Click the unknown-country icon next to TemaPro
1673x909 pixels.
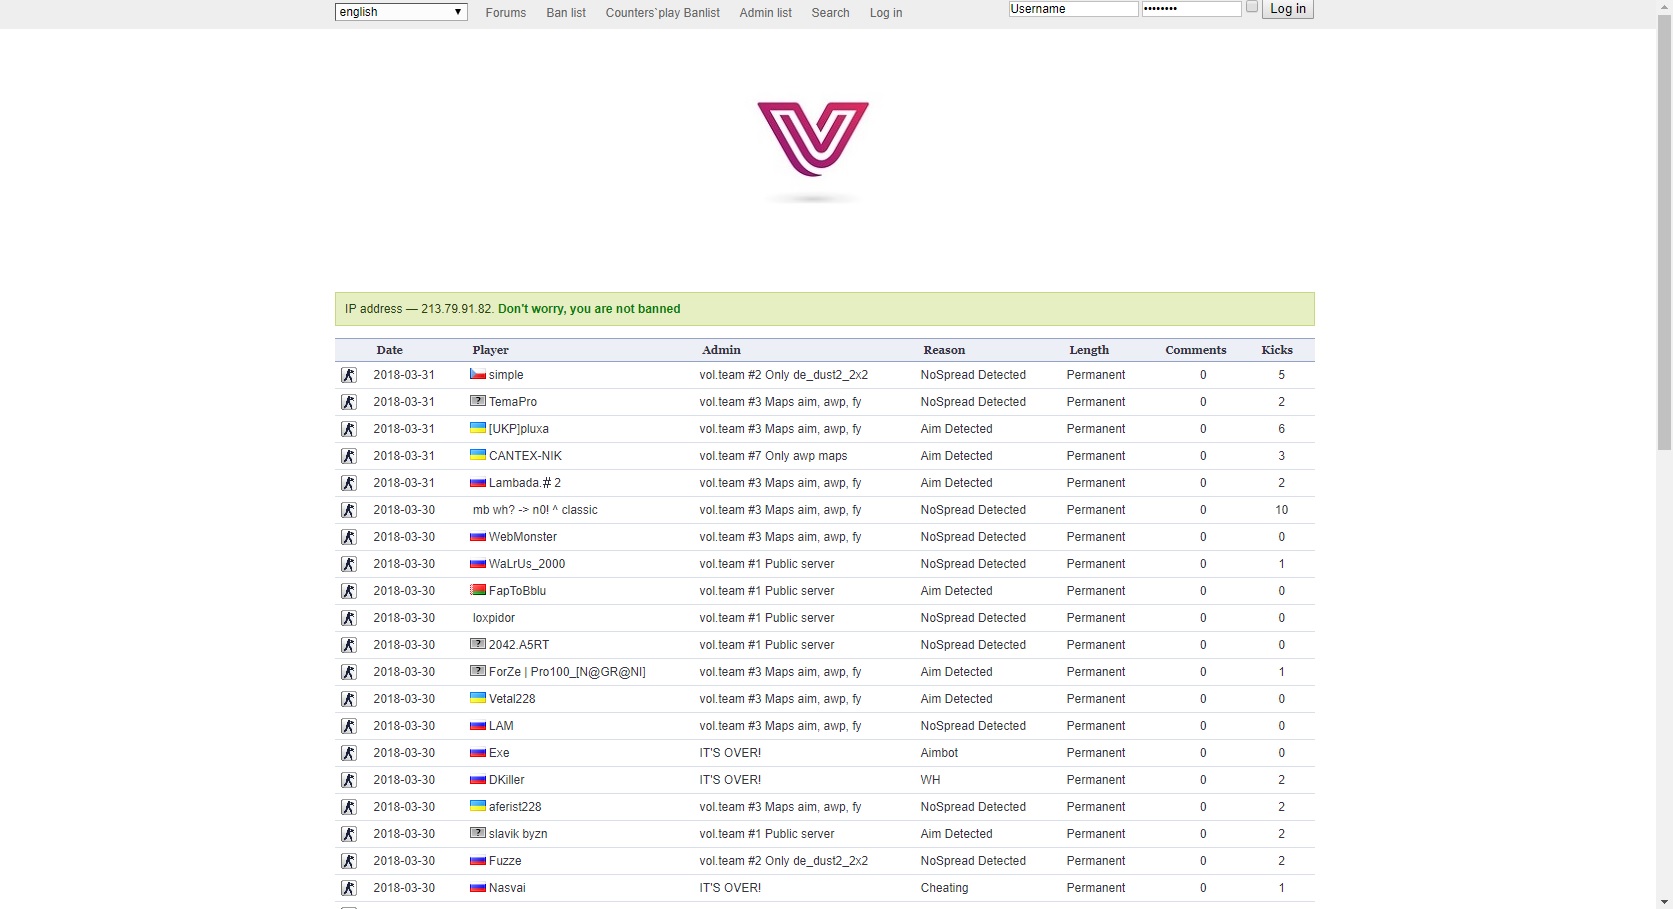tap(478, 401)
